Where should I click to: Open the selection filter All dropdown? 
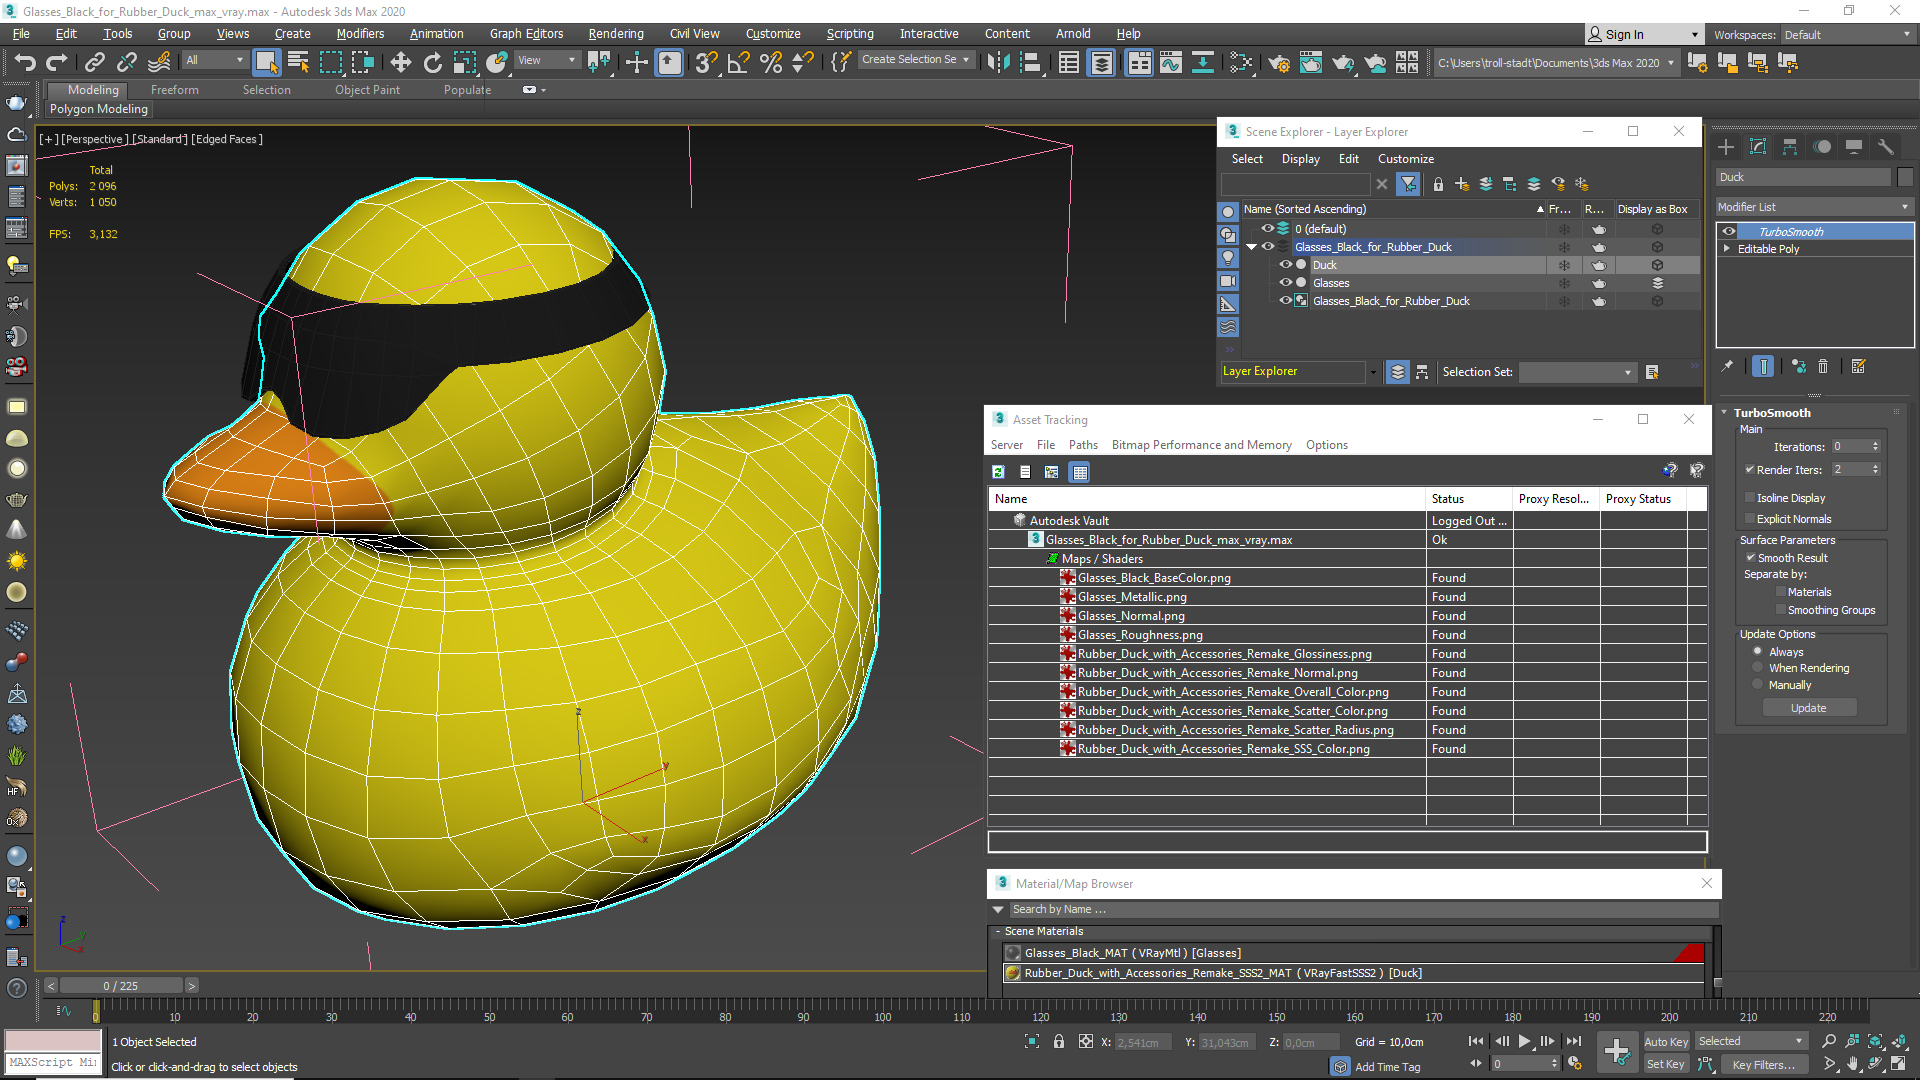215,60
